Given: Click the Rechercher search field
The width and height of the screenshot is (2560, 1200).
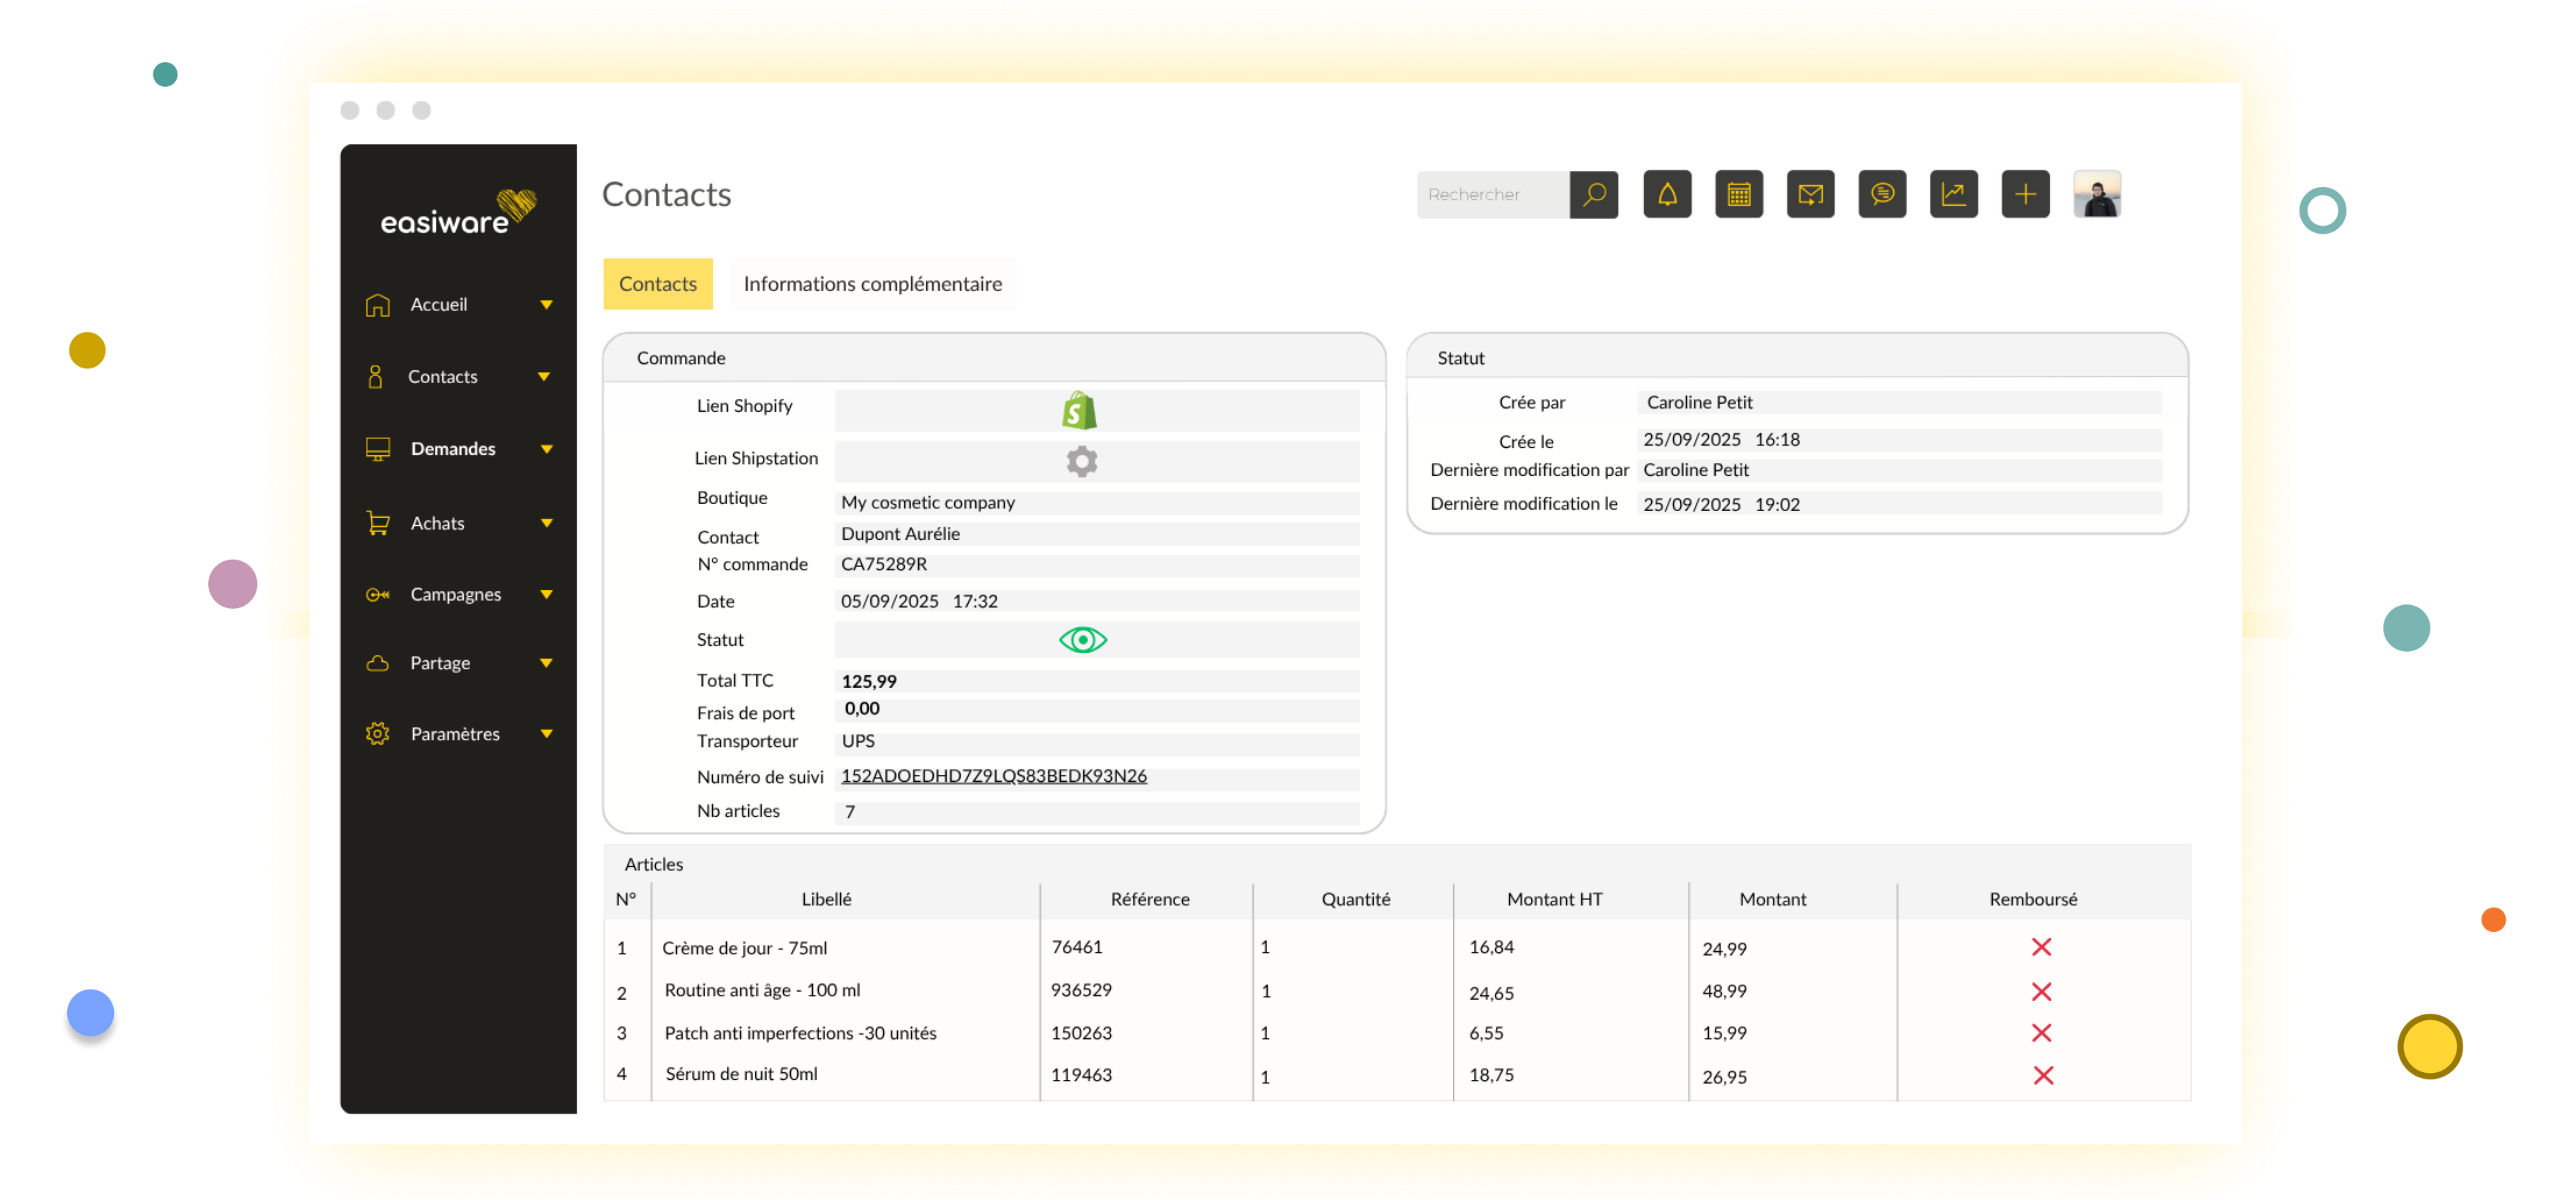Looking at the screenshot, I should 1492,194.
